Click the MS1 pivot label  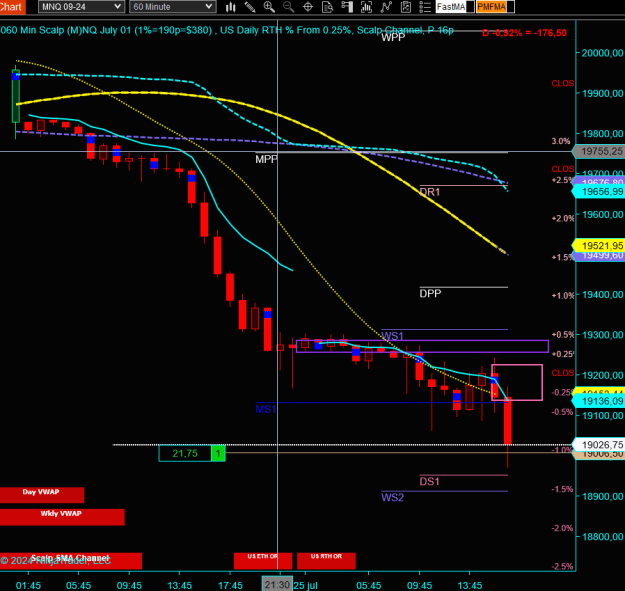[x=266, y=409]
